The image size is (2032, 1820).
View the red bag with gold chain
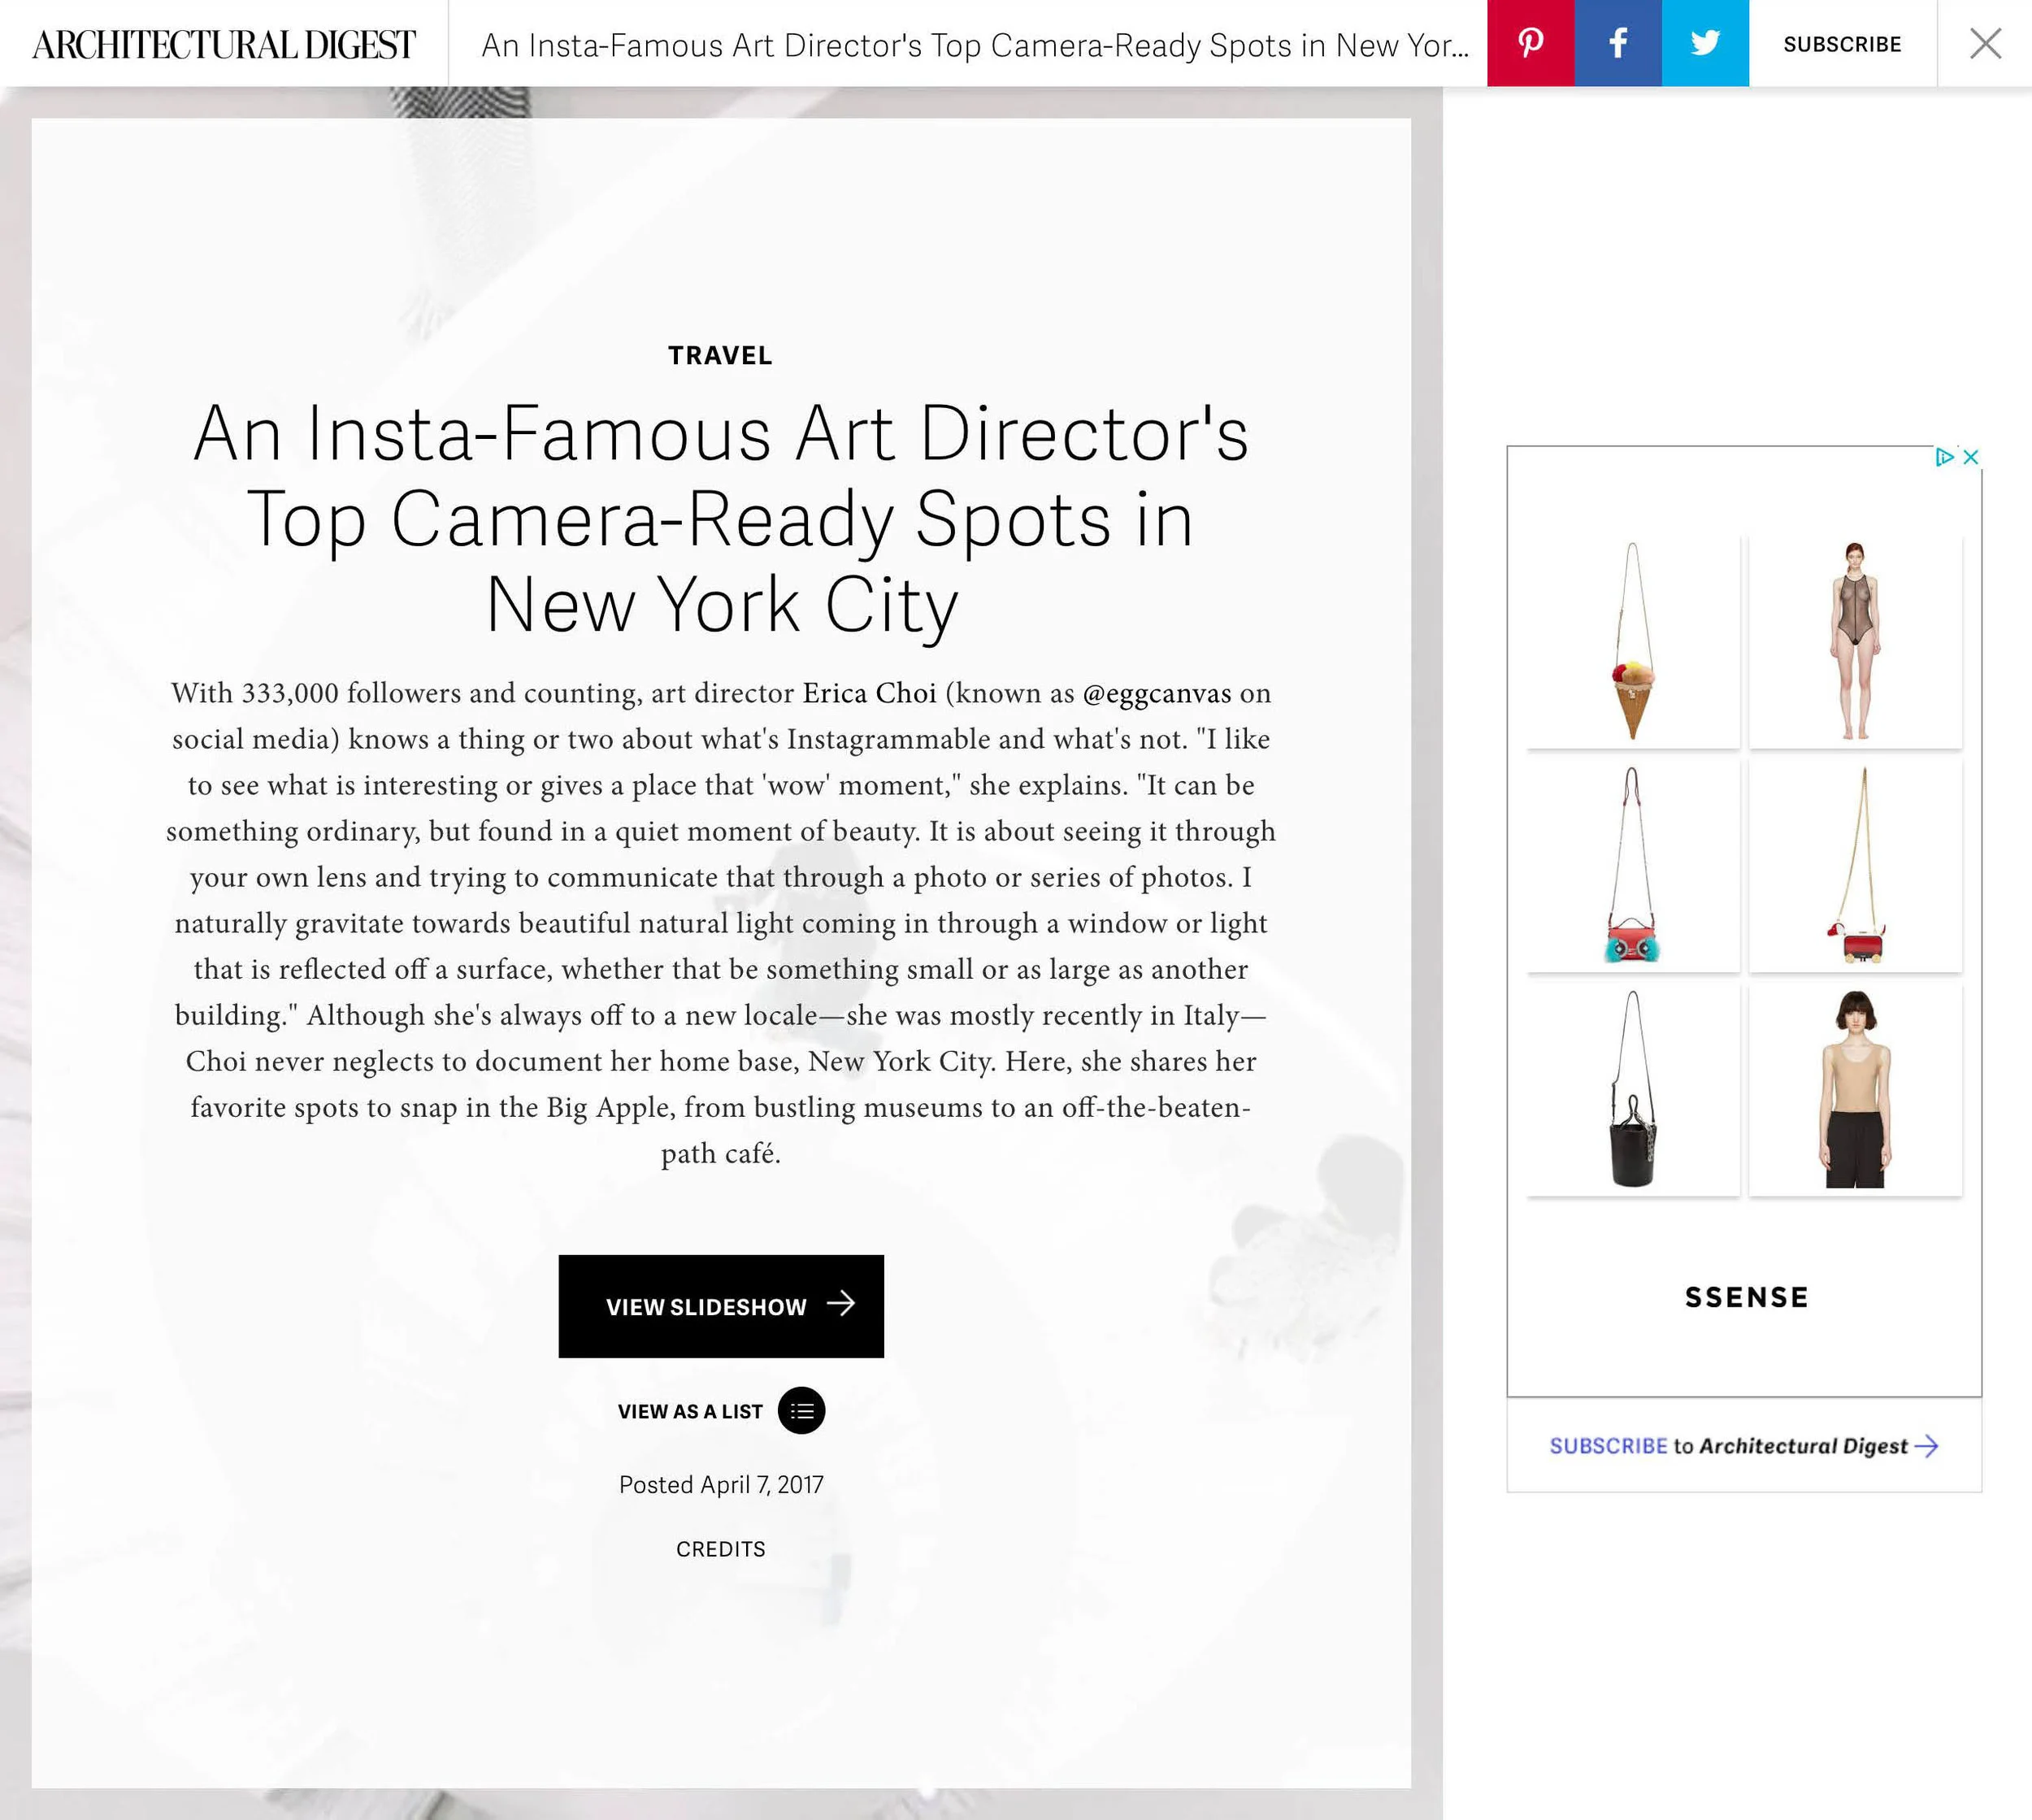pos(1855,865)
